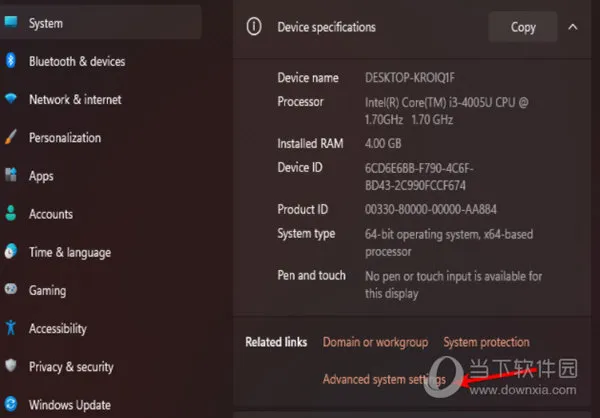Open Windows Update page
The image size is (600, 418).
point(70,405)
